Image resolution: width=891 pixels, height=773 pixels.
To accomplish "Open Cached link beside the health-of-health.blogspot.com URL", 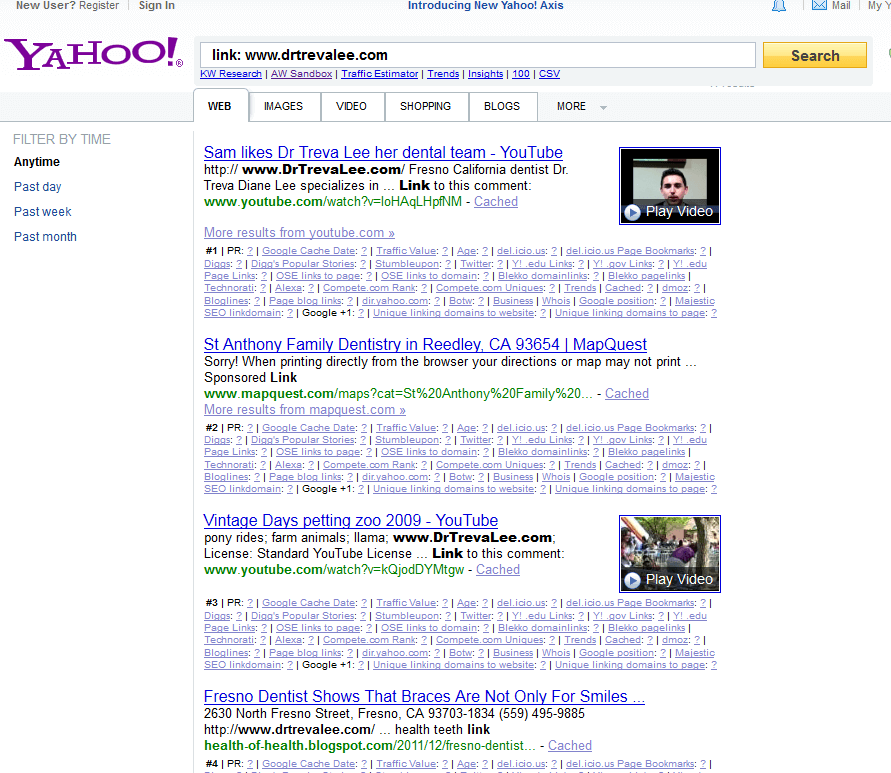I will coord(570,746).
